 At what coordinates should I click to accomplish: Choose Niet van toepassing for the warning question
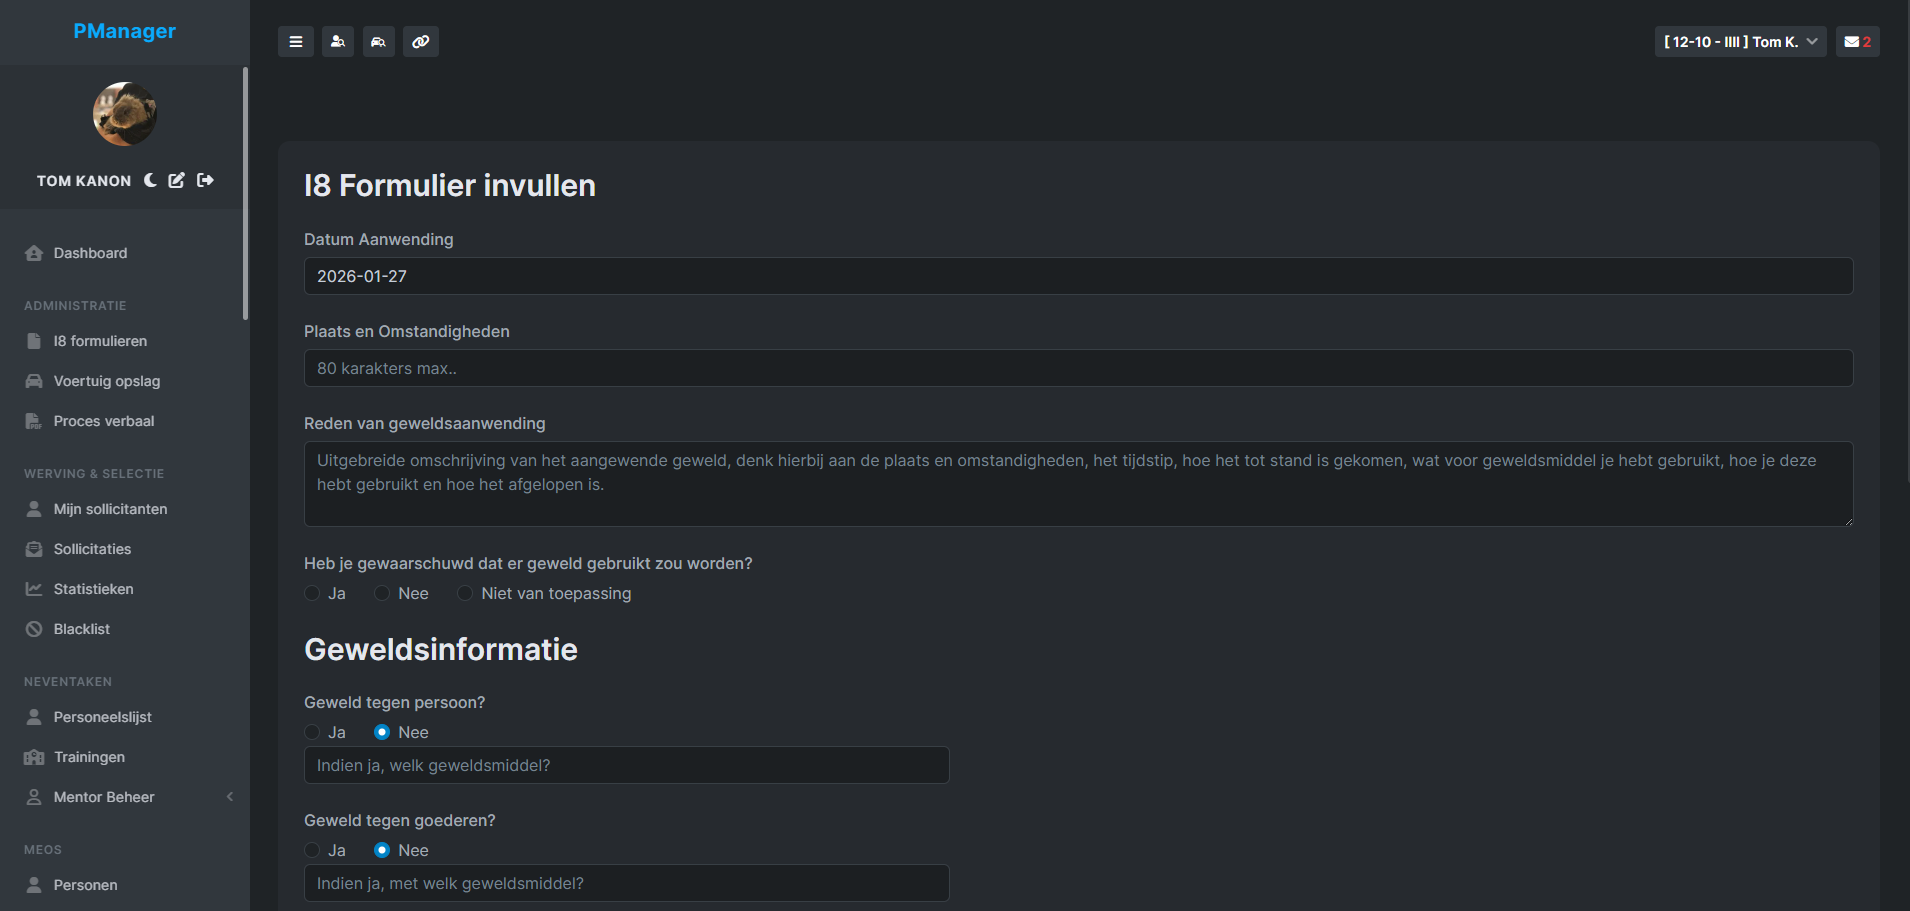click(464, 593)
